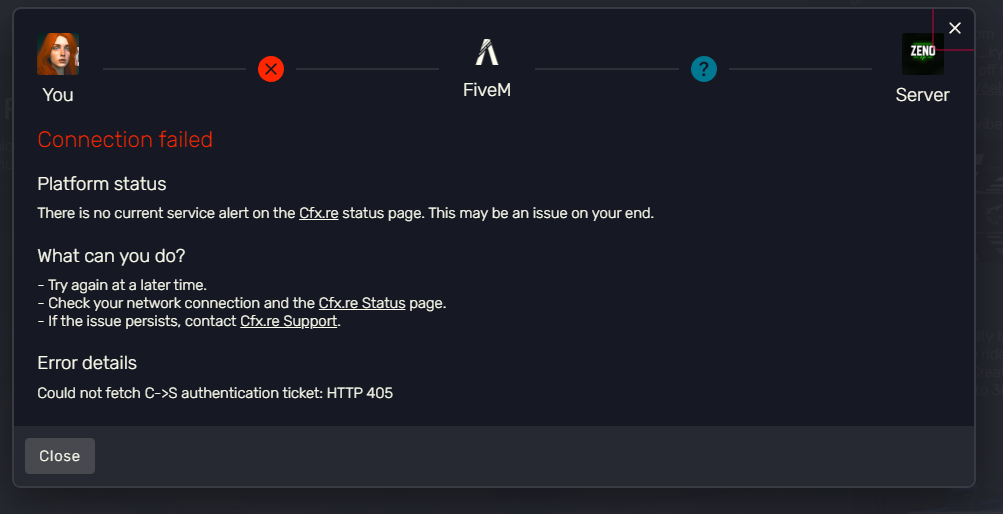Click the "Error details" heading
The image size is (1003, 514).
pos(87,363)
